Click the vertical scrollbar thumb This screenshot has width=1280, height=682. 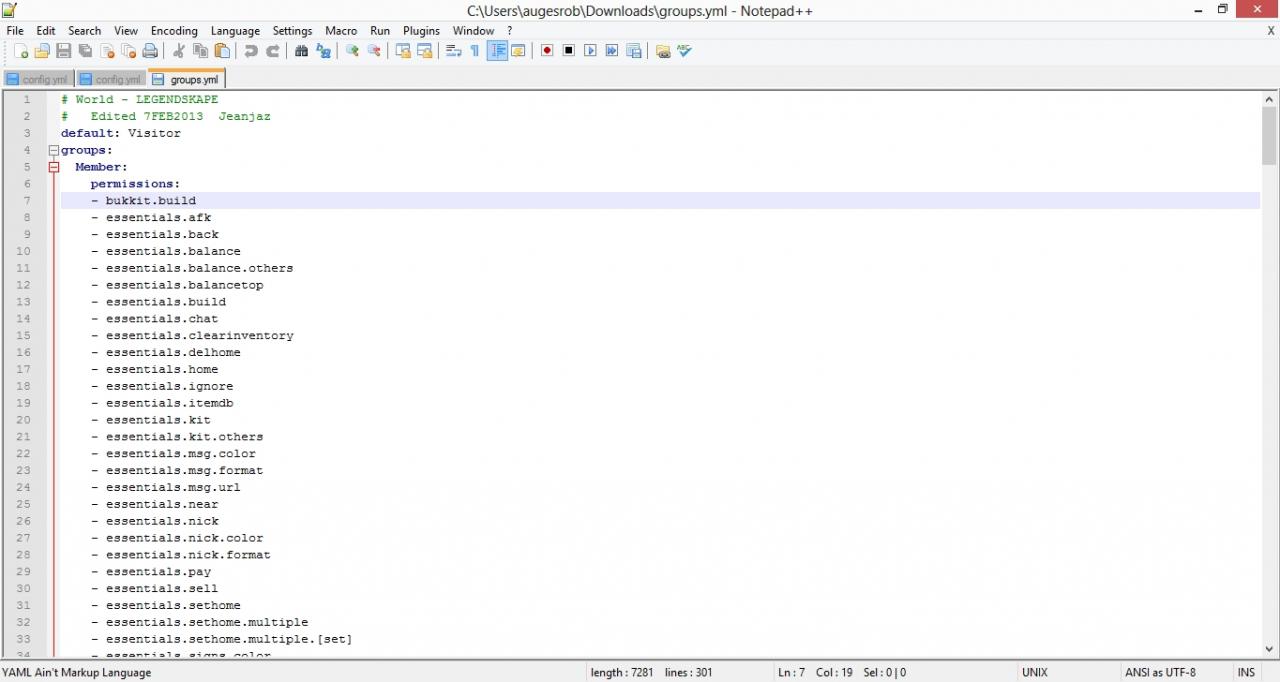[1270, 136]
